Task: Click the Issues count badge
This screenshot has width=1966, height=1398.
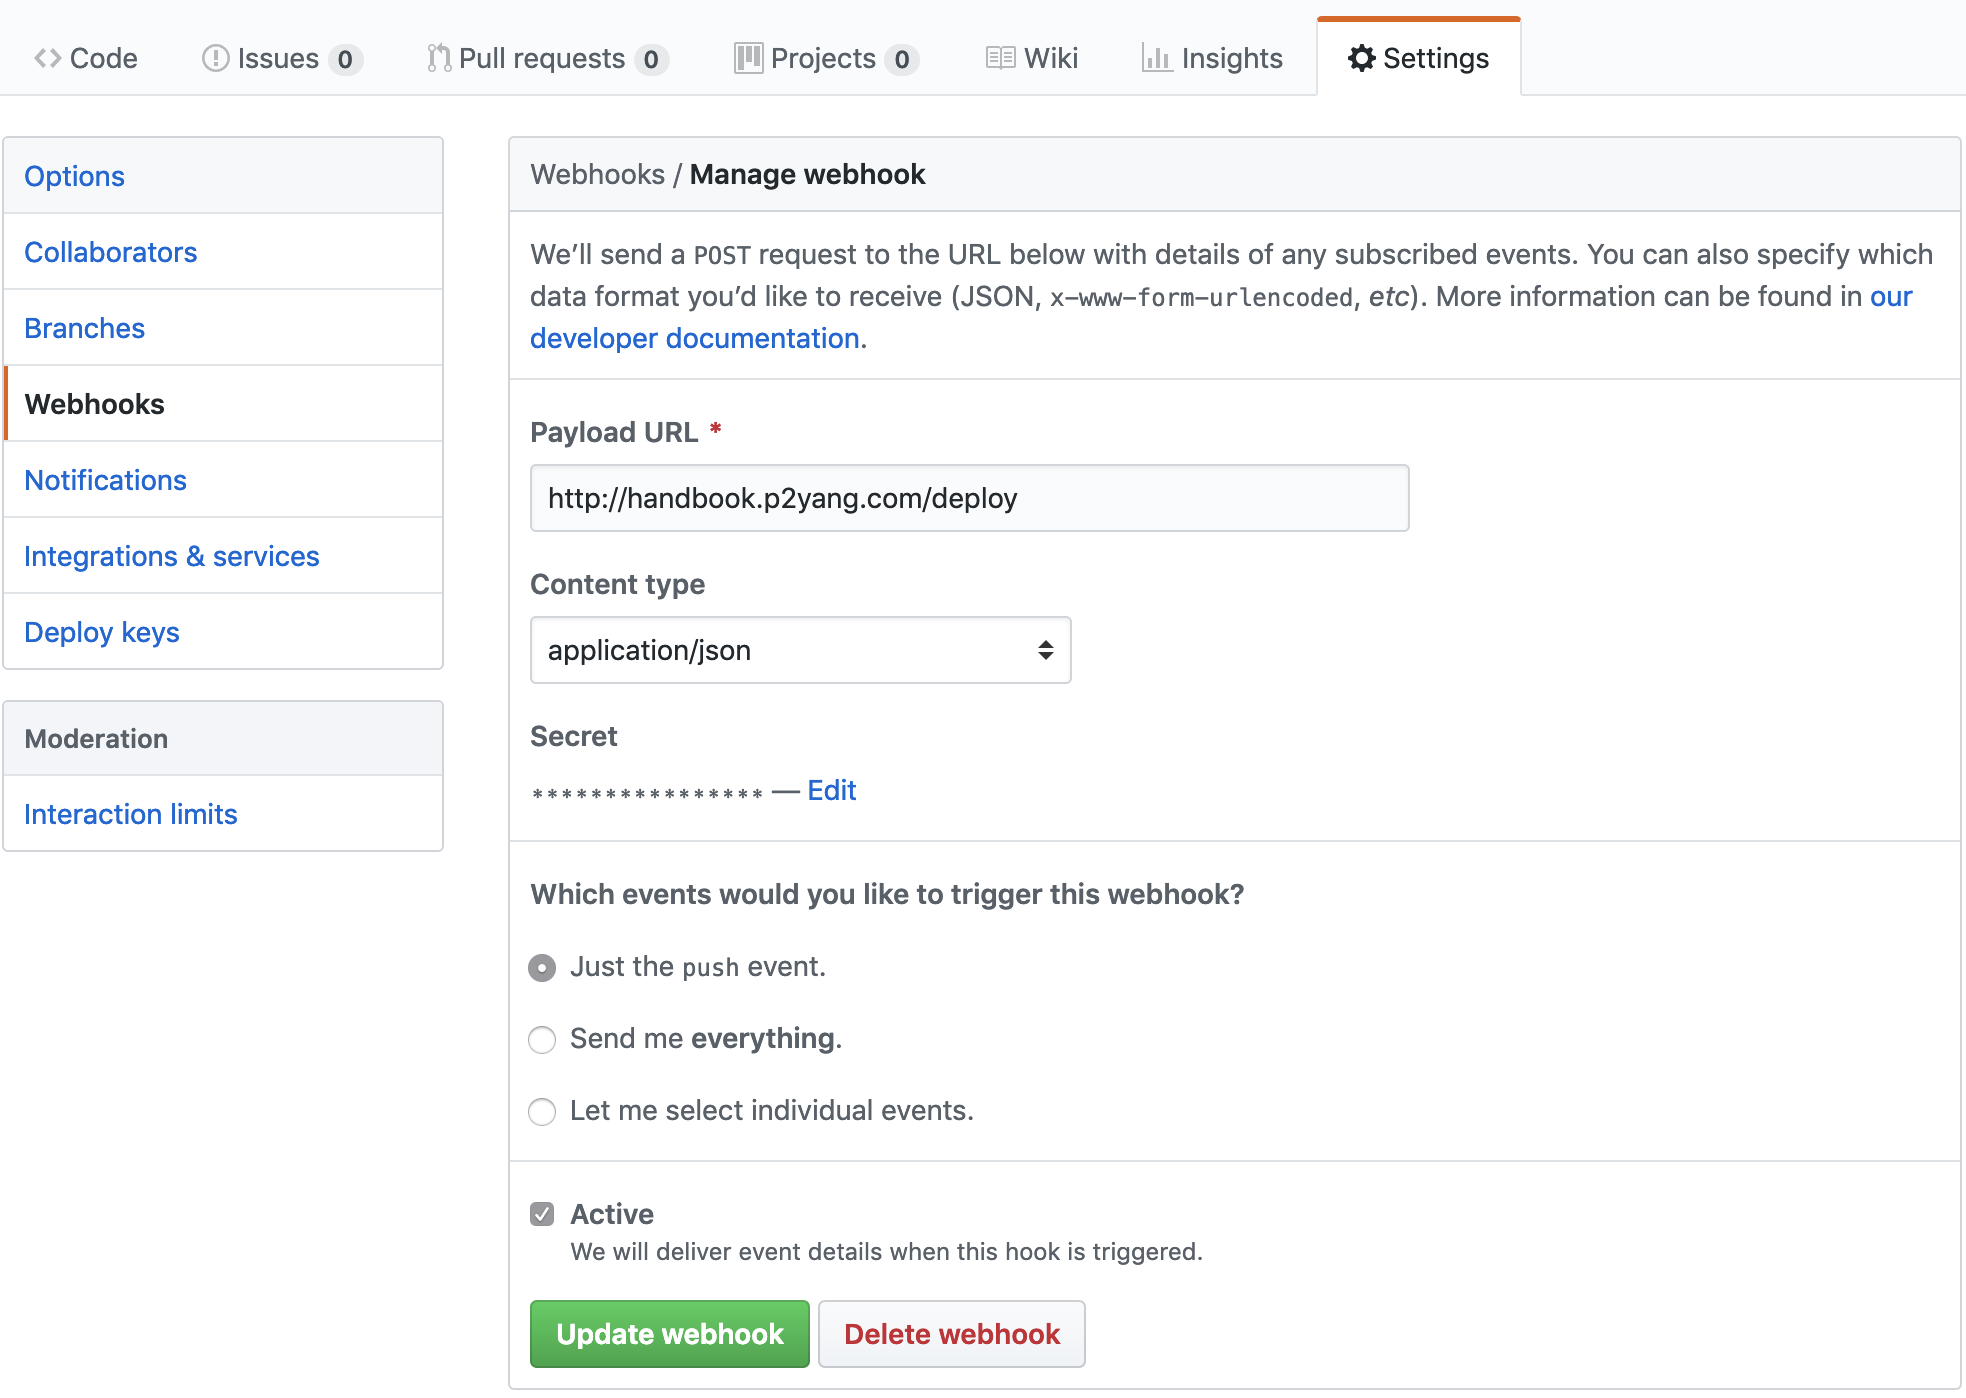Action: pos(345,60)
